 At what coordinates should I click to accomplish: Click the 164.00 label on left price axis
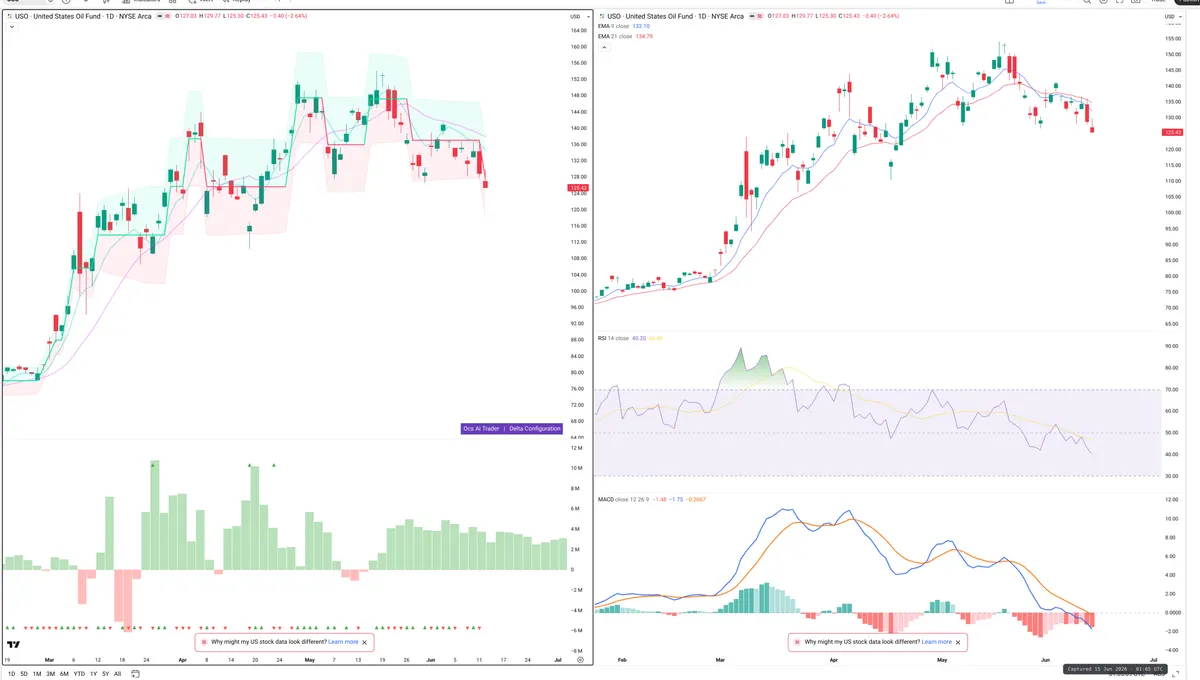577,31
